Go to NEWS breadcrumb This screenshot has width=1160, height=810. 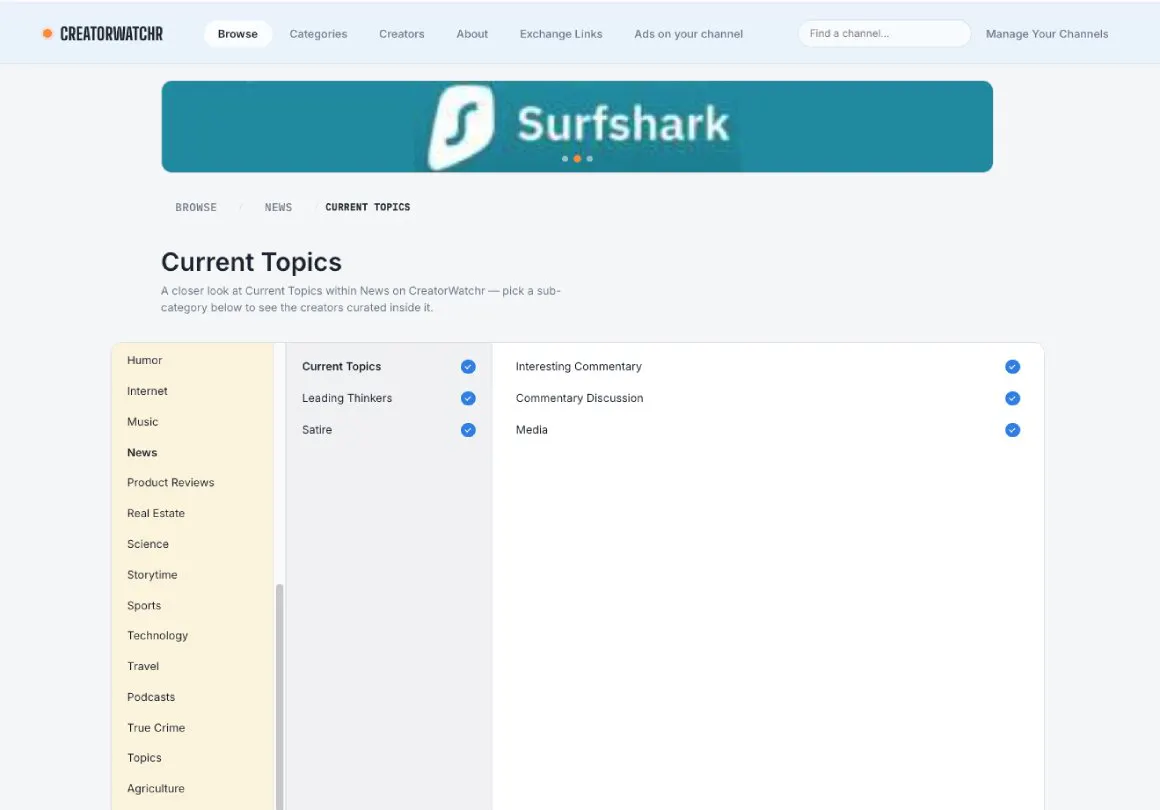coord(278,207)
